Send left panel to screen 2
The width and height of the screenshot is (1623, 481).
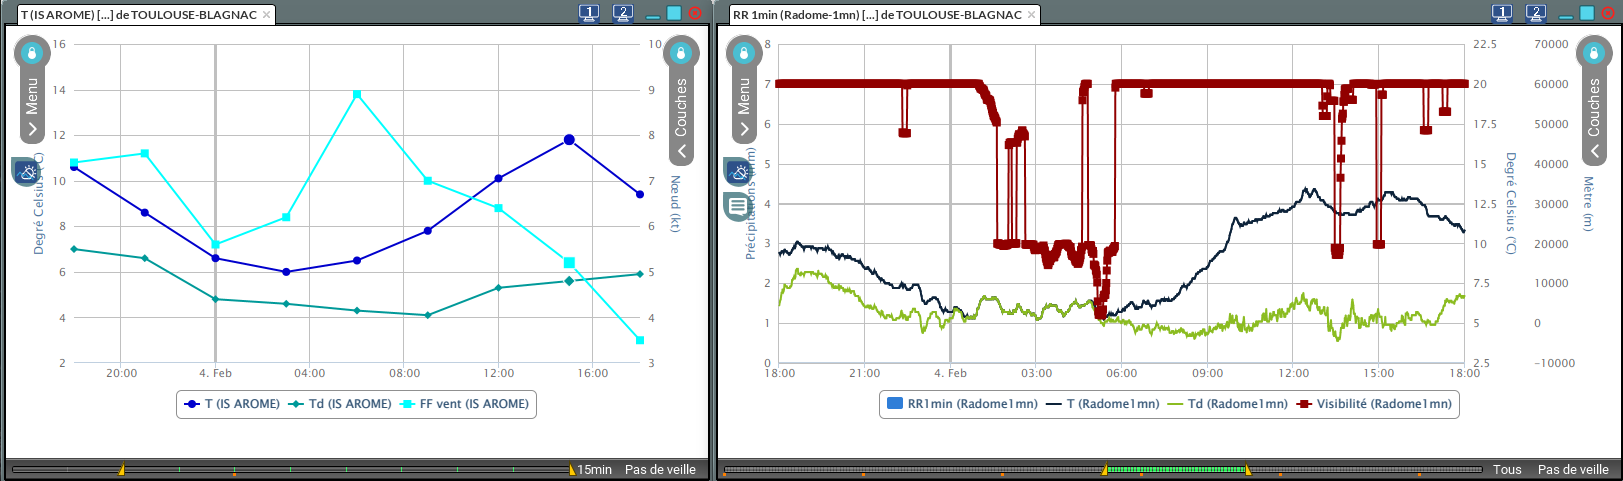click(x=623, y=13)
